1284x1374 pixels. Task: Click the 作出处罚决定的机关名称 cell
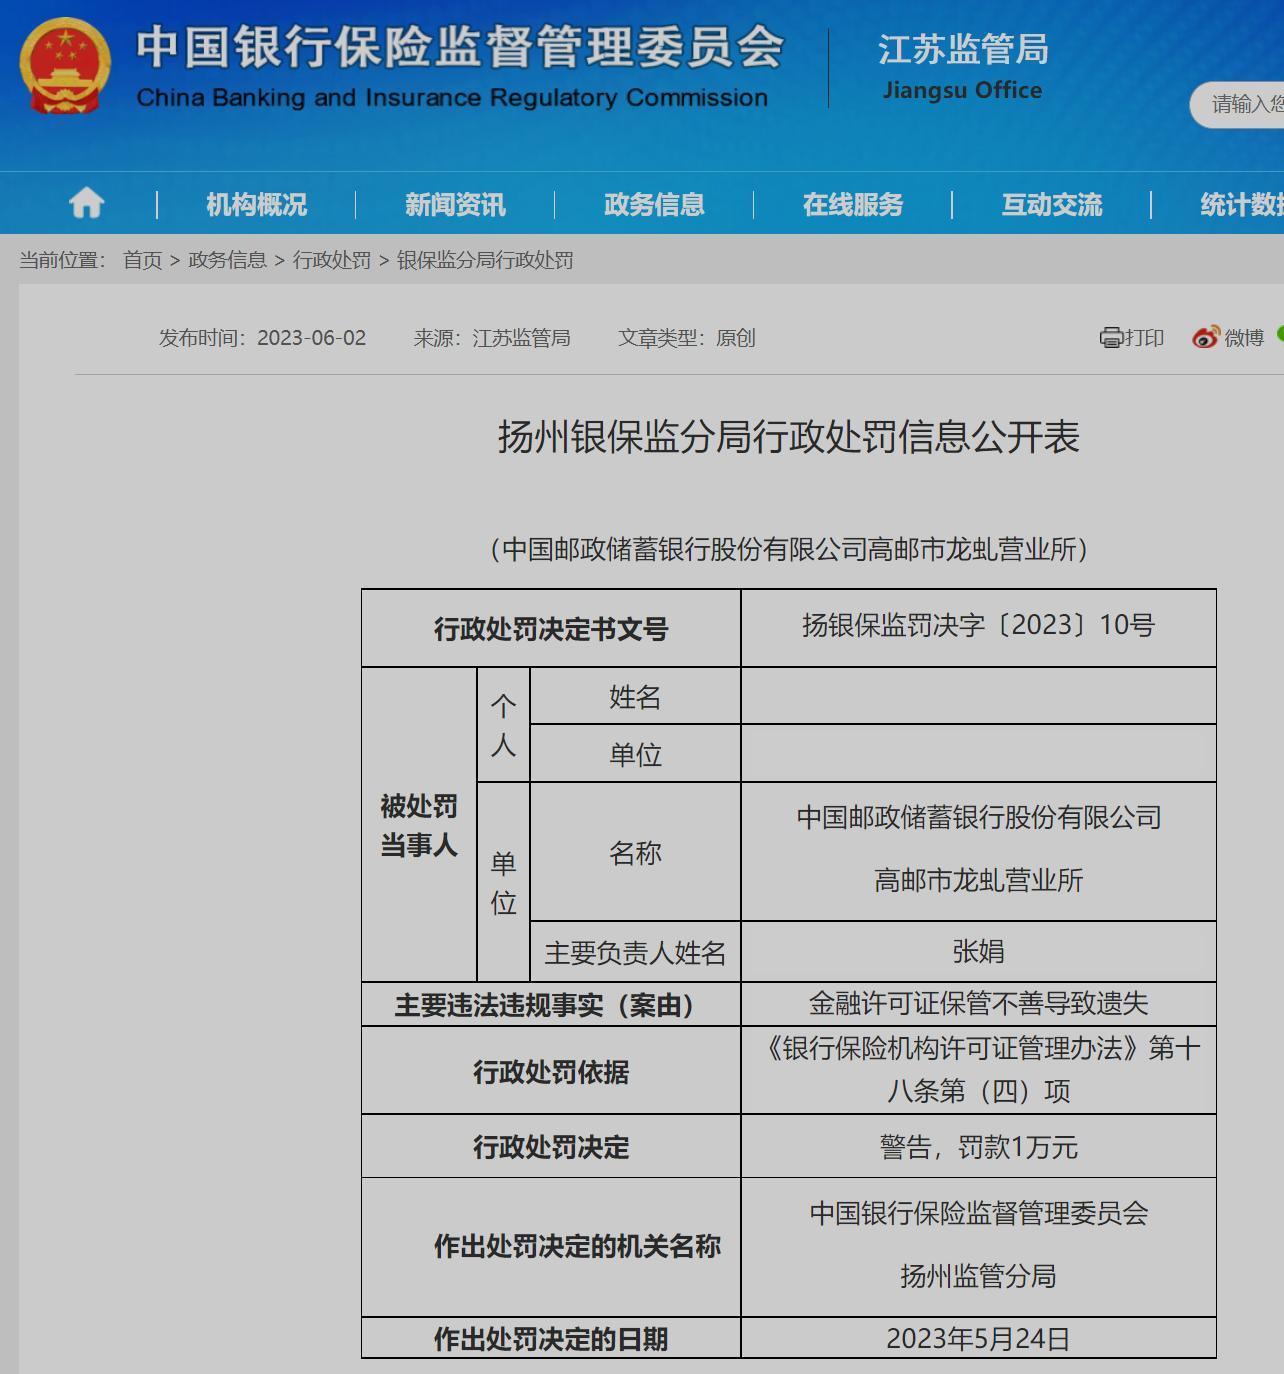[551, 1247]
